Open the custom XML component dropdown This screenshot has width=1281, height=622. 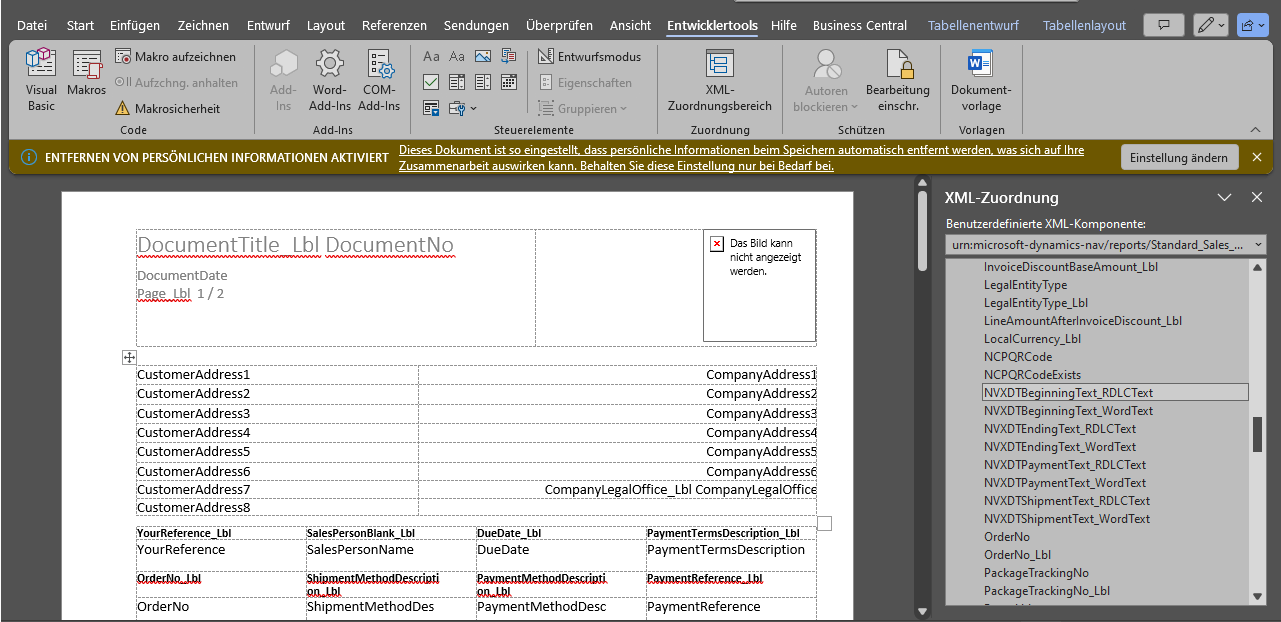point(1257,244)
